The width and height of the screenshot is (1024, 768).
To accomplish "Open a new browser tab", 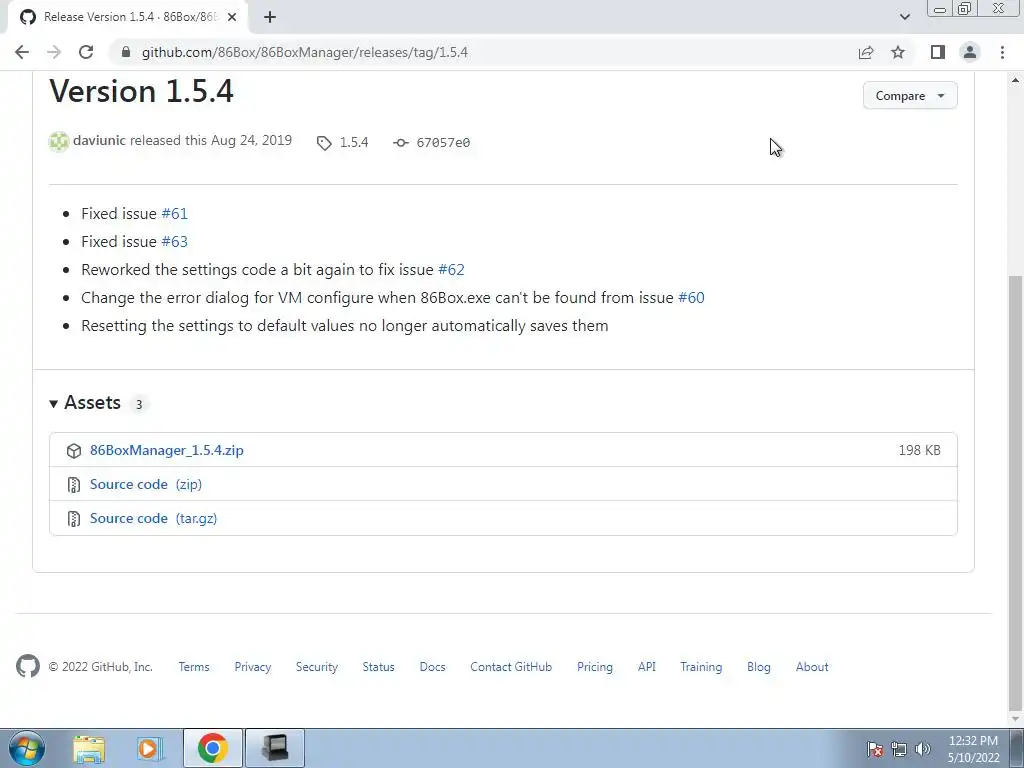I will [270, 17].
